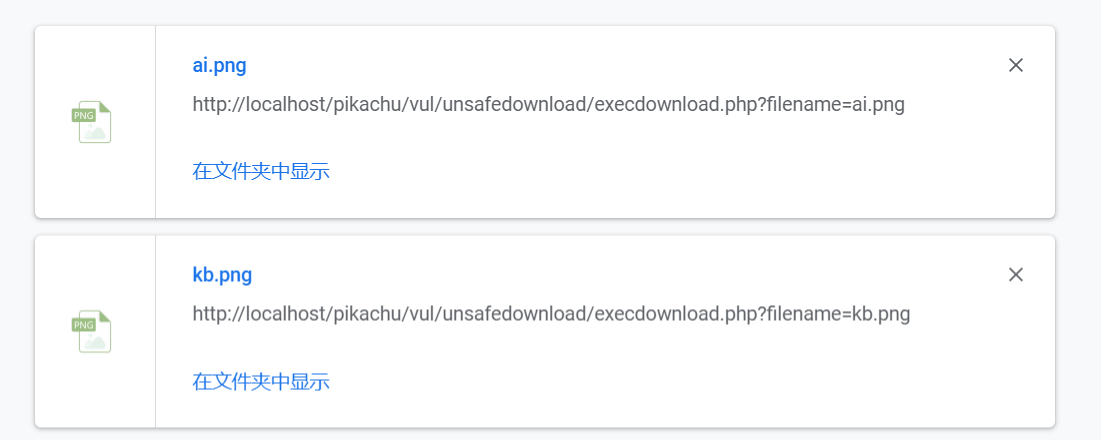Click the gray gap between the two download cards
This screenshot has height=440, width=1101.
pyautogui.click(x=545, y=227)
